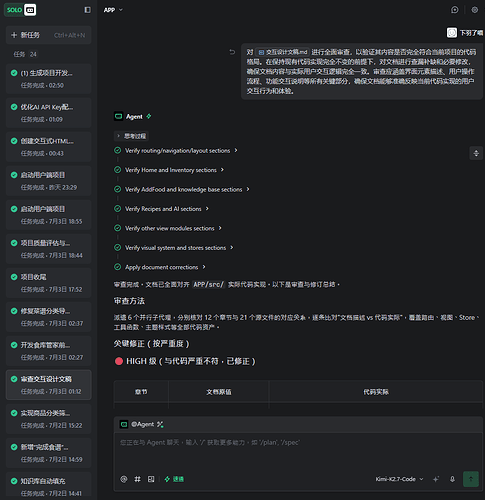Click the @ mention icon below input
Image resolution: width=485 pixels, height=500 pixels.
[x=124, y=479]
